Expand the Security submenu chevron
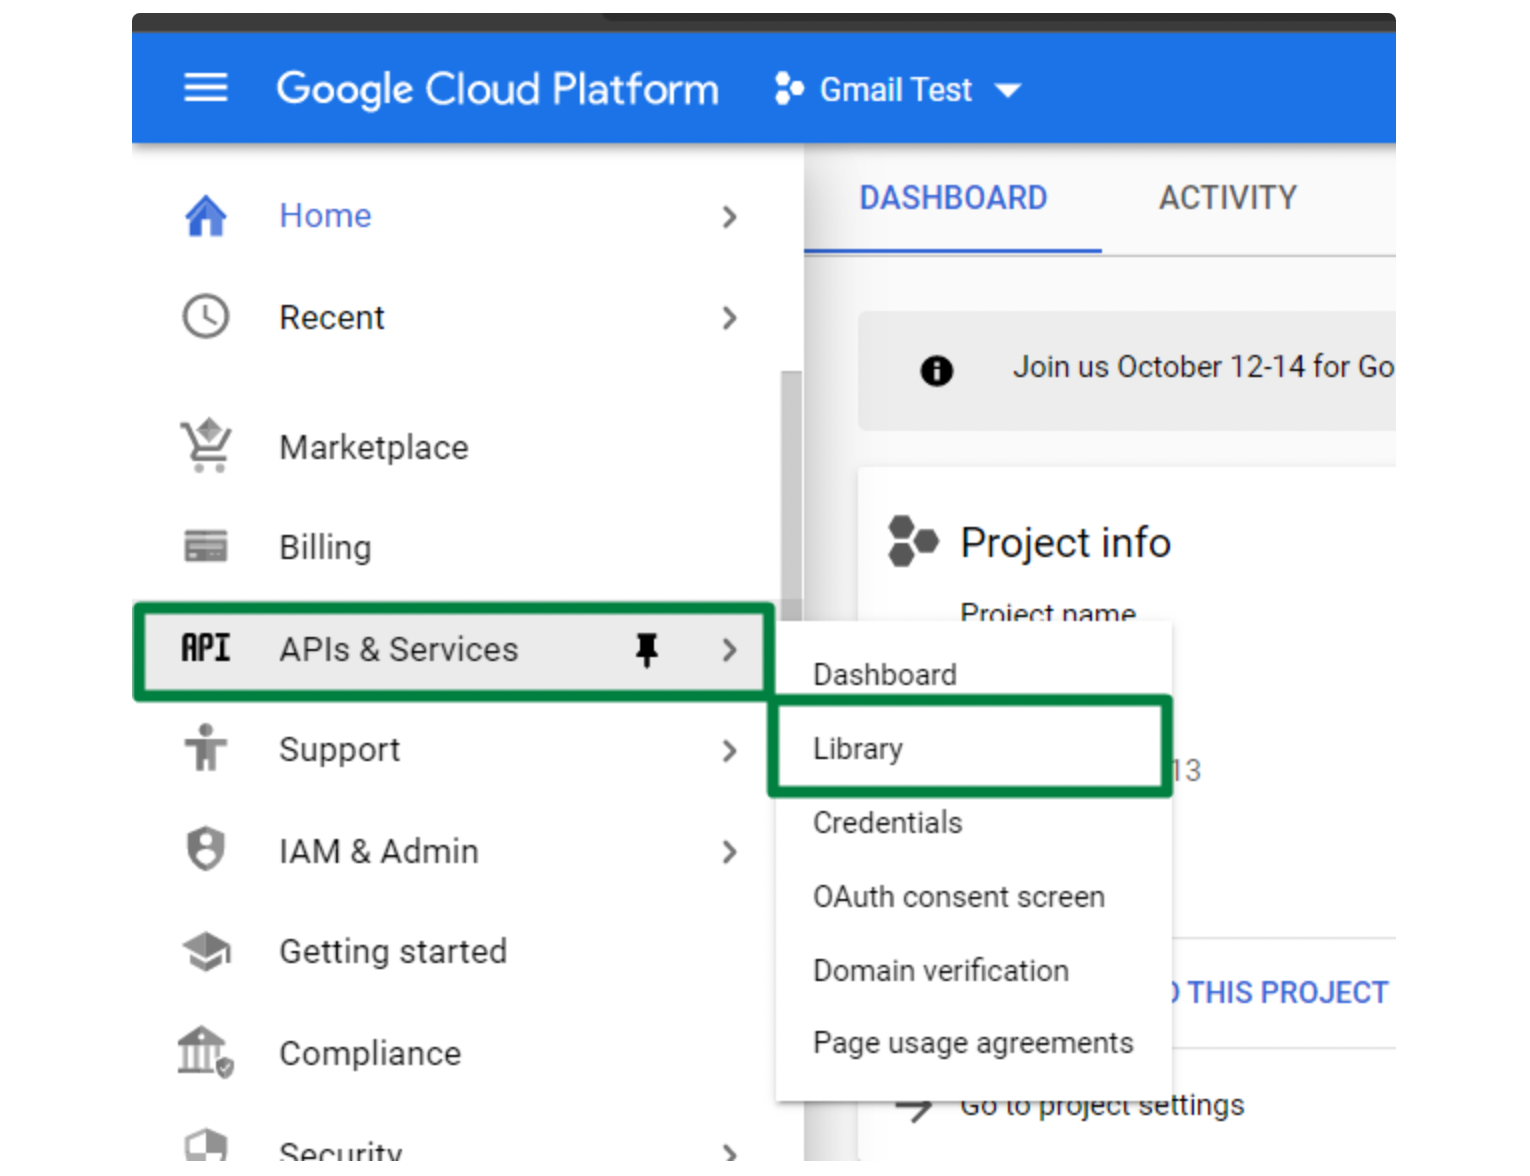The image size is (1530, 1176). coord(730,1152)
